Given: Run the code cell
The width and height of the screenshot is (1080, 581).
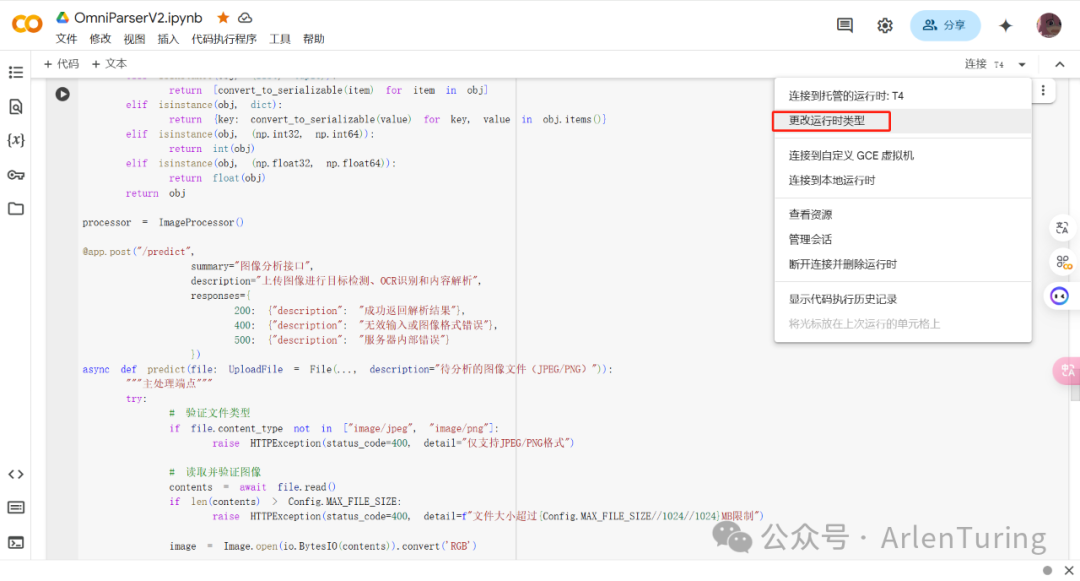Looking at the screenshot, I should click(x=63, y=94).
